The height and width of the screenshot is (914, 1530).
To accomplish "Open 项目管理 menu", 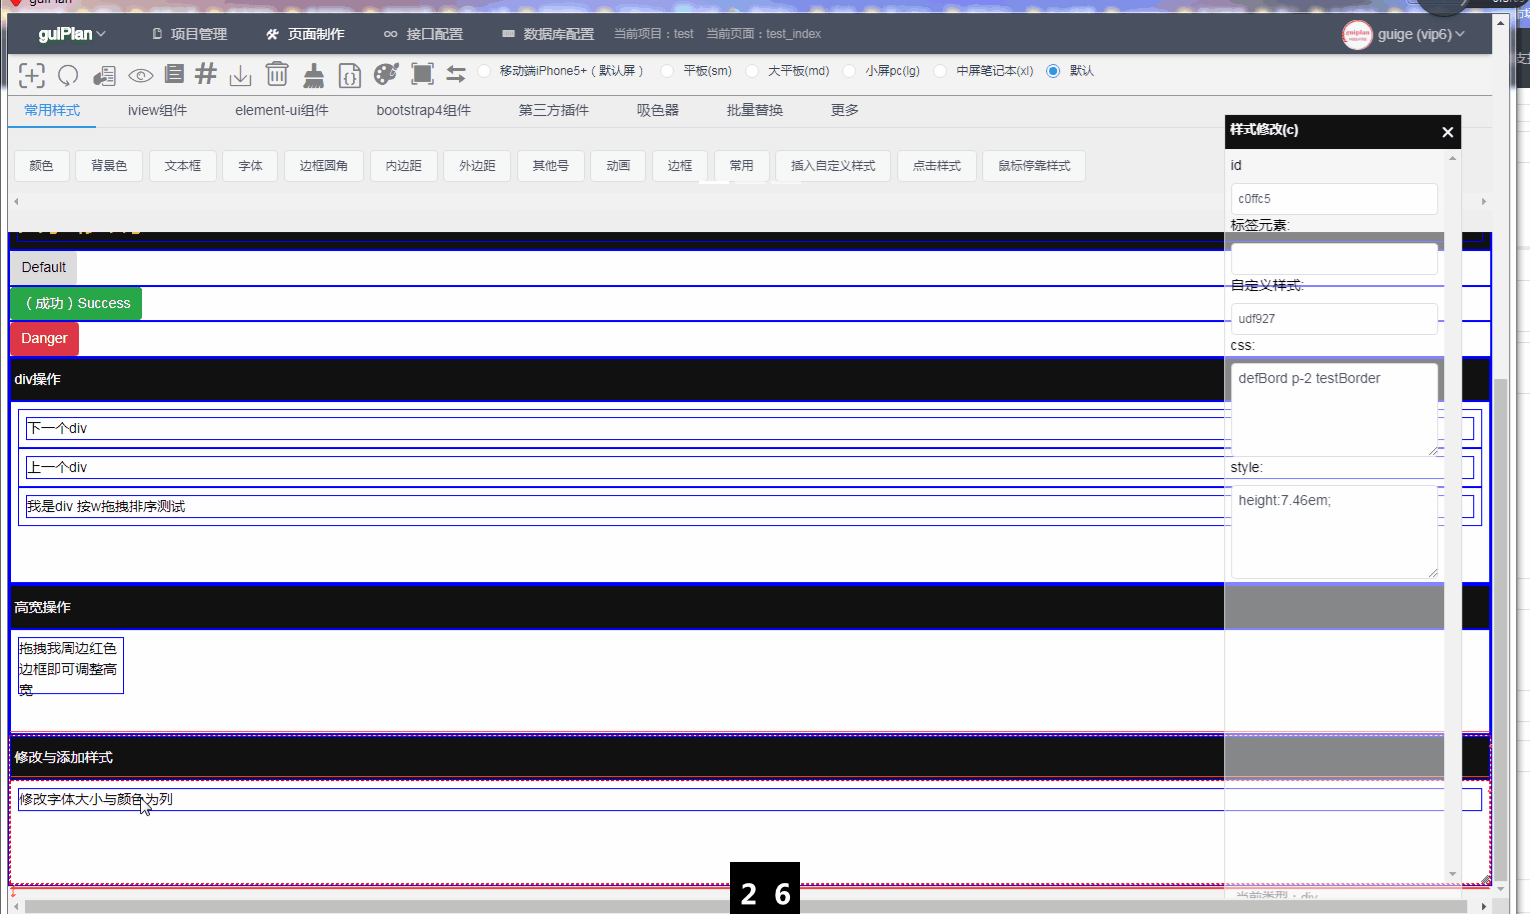I will click(x=189, y=34).
